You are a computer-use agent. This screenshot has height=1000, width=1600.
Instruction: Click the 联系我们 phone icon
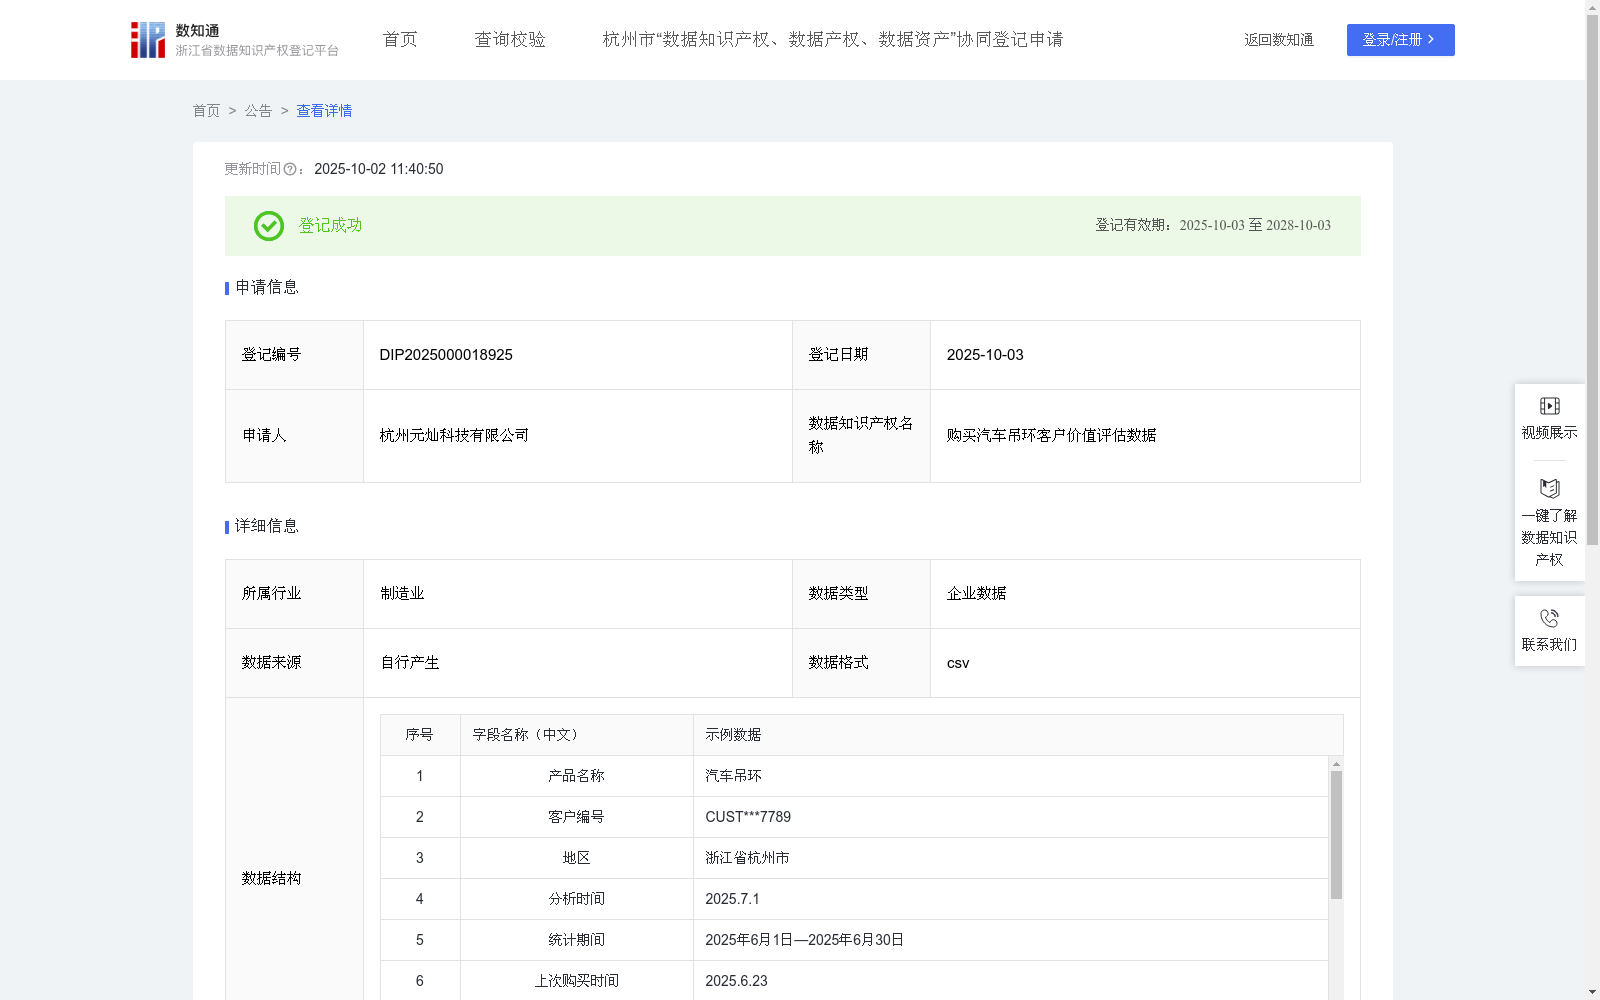coord(1549,618)
